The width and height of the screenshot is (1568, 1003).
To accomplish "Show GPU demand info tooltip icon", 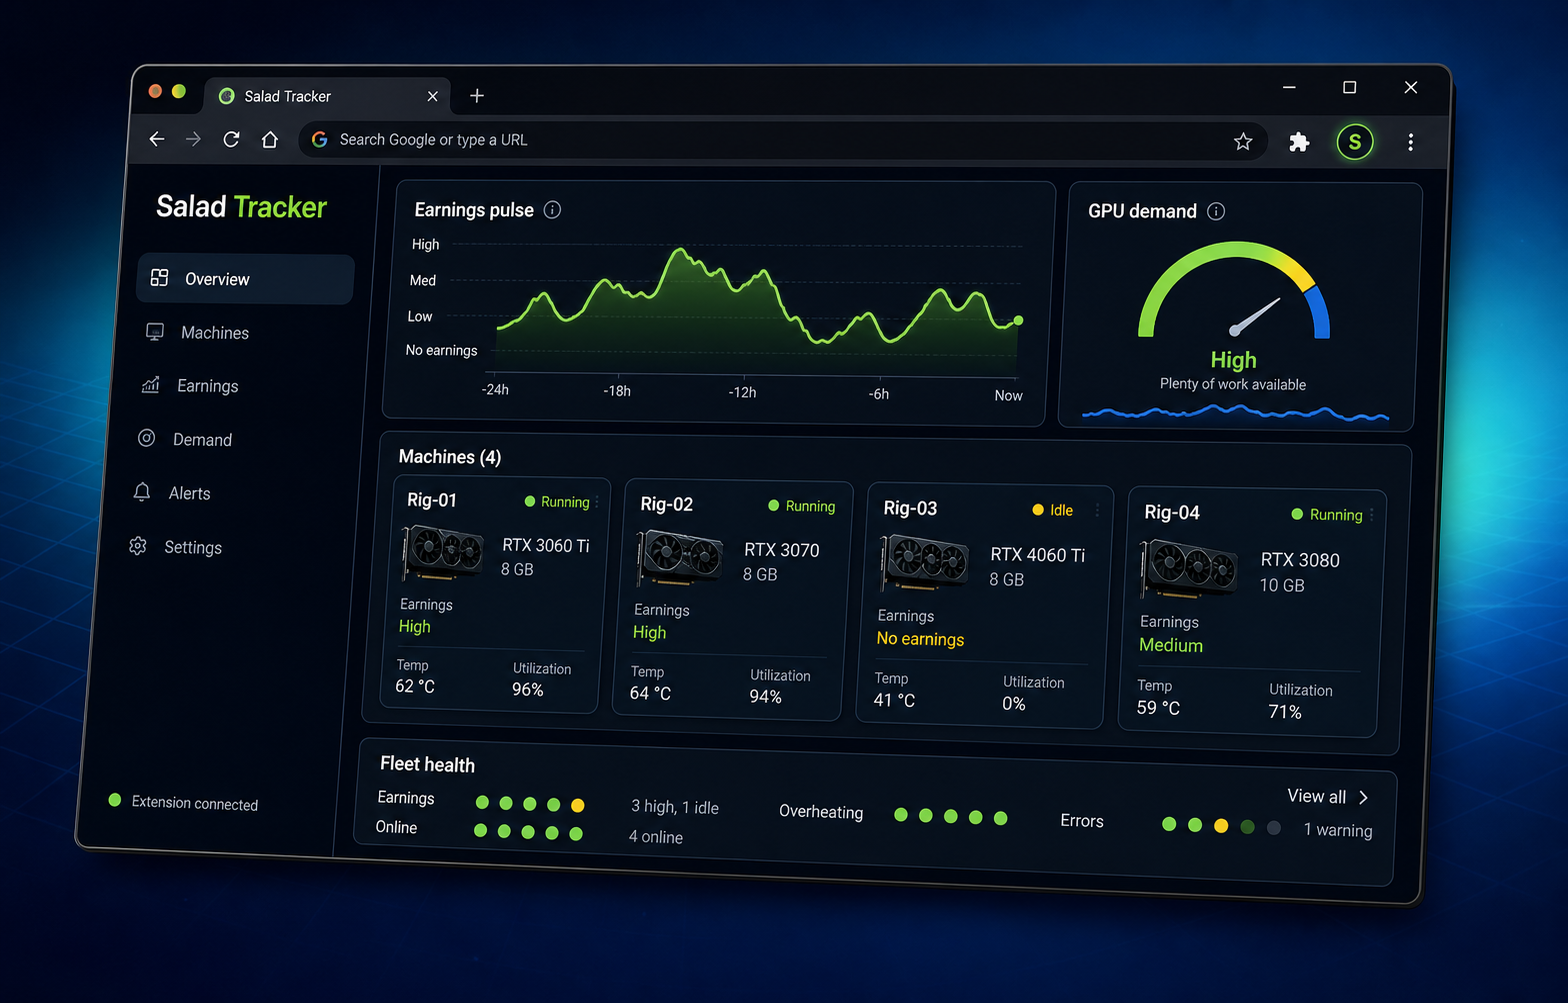I will click(x=1216, y=211).
